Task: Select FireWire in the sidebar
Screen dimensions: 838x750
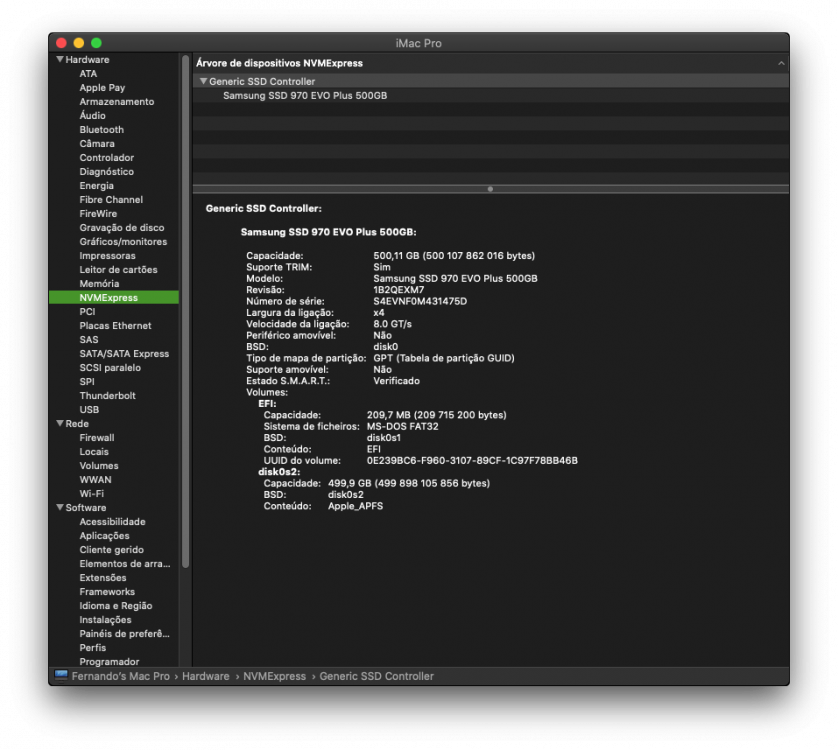Action: (x=98, y=213)
